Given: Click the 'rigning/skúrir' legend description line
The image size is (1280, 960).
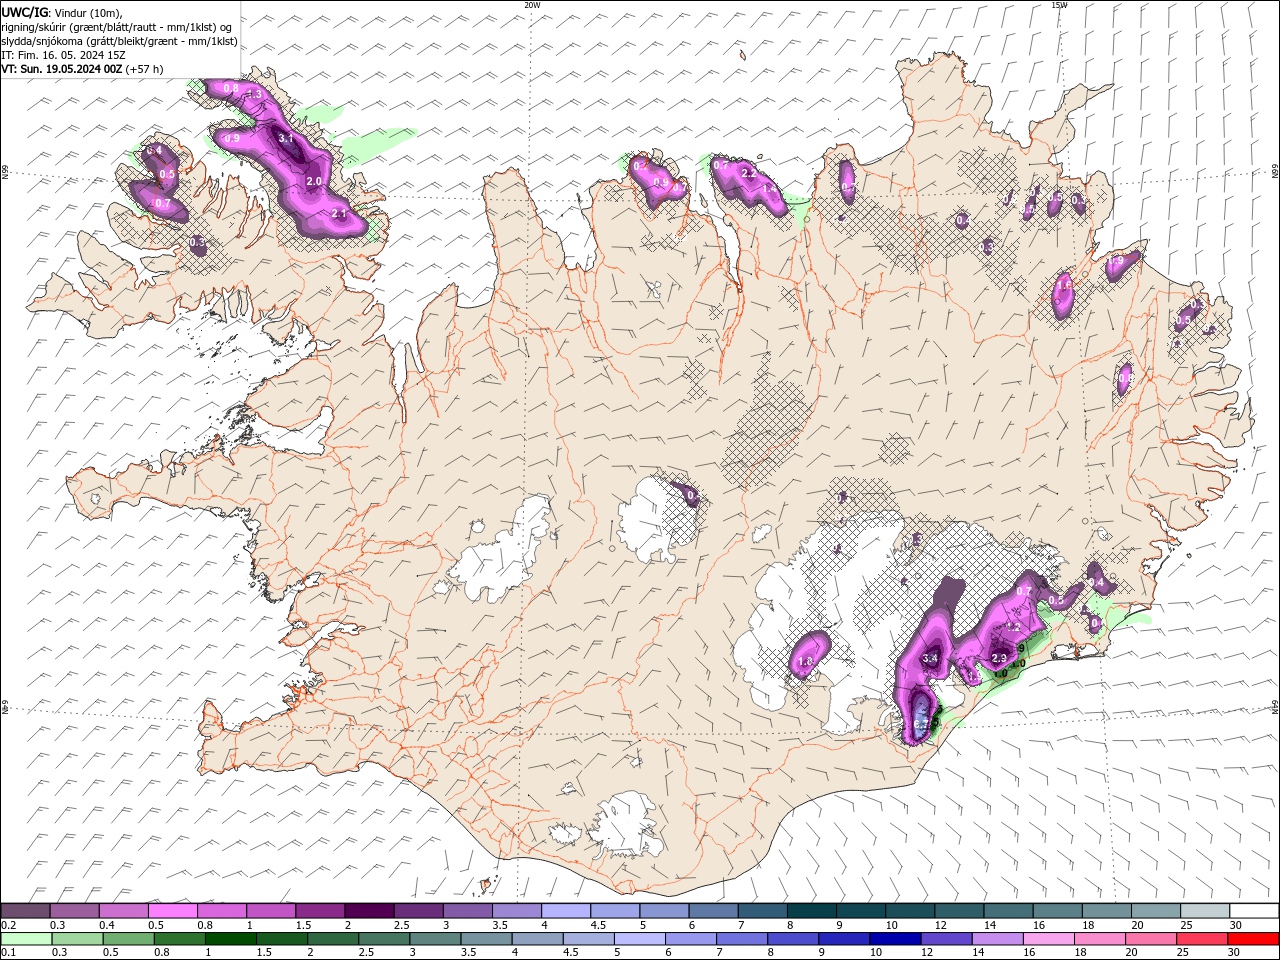Looking at the screenshot, I should point(117,27).
